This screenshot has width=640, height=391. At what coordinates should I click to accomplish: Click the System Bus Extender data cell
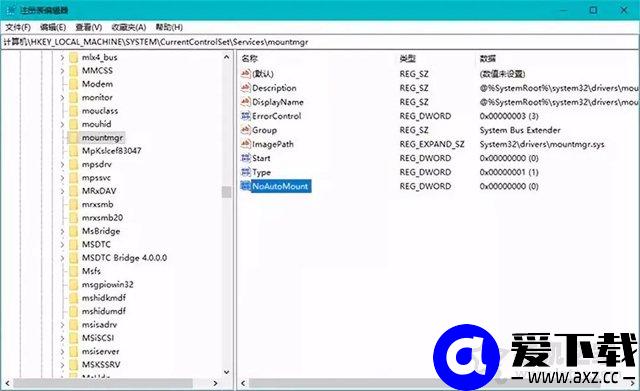click(520, 130)
